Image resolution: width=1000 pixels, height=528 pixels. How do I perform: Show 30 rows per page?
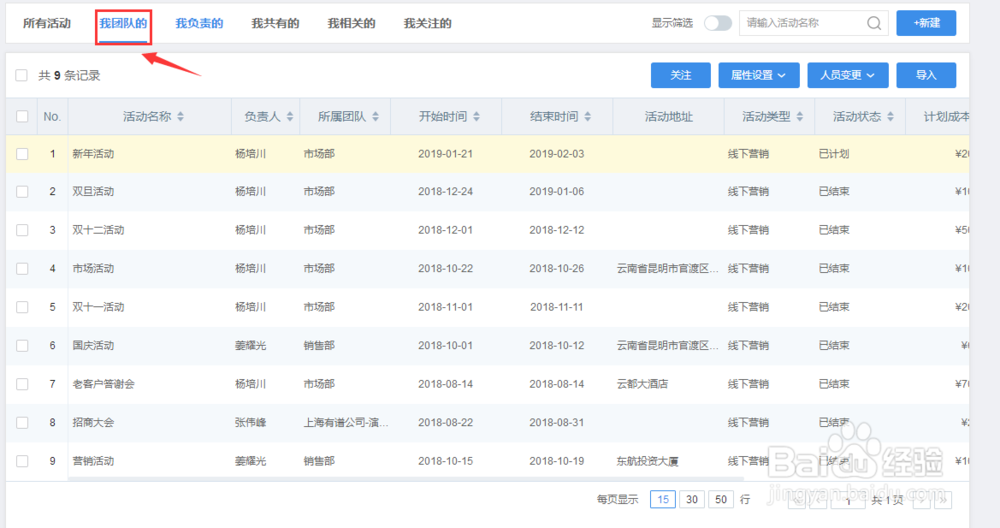click(x=692, y=499)
